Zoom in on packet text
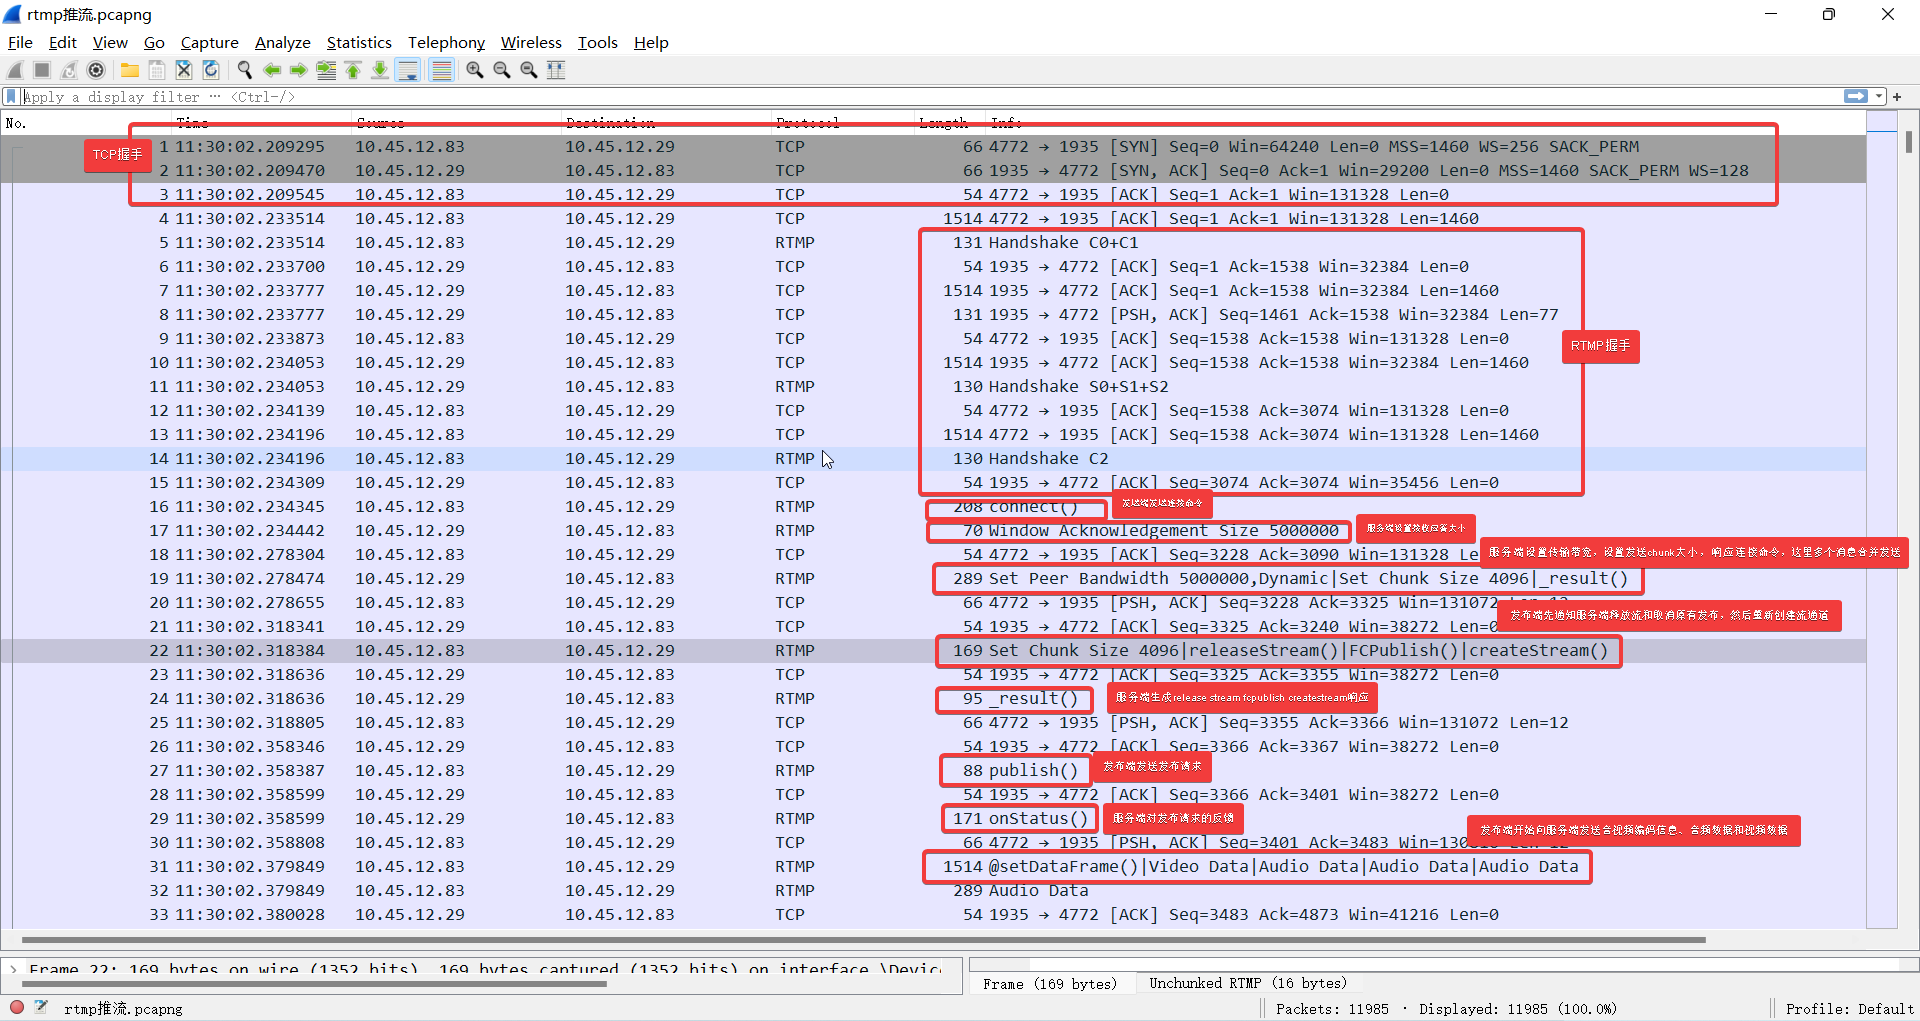 pos(475,70)
